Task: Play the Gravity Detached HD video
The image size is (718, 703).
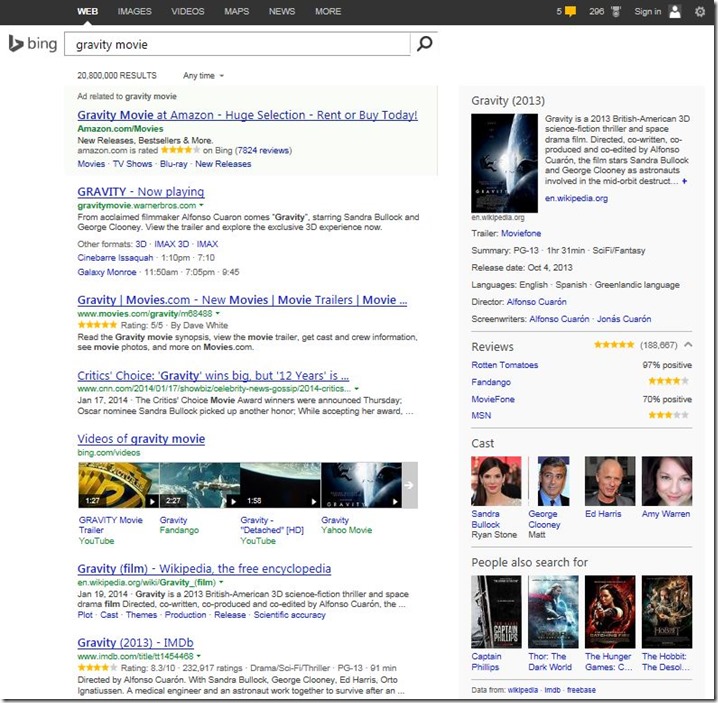Action: (280, 485)
